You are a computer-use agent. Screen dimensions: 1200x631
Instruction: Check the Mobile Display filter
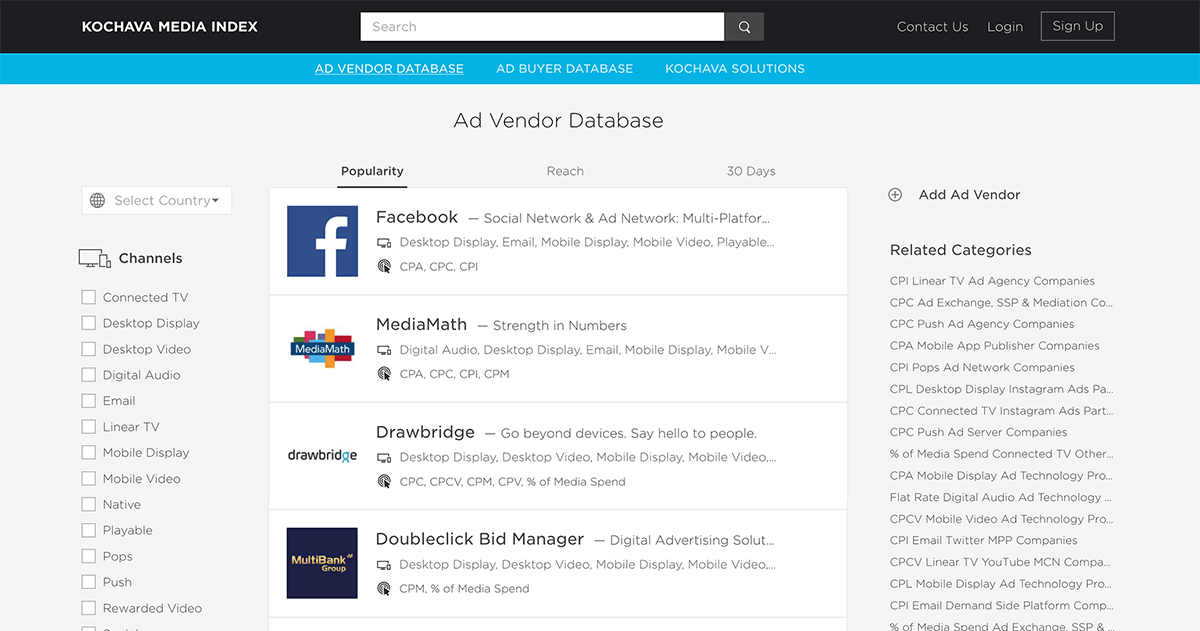click(x=89, y=453)
